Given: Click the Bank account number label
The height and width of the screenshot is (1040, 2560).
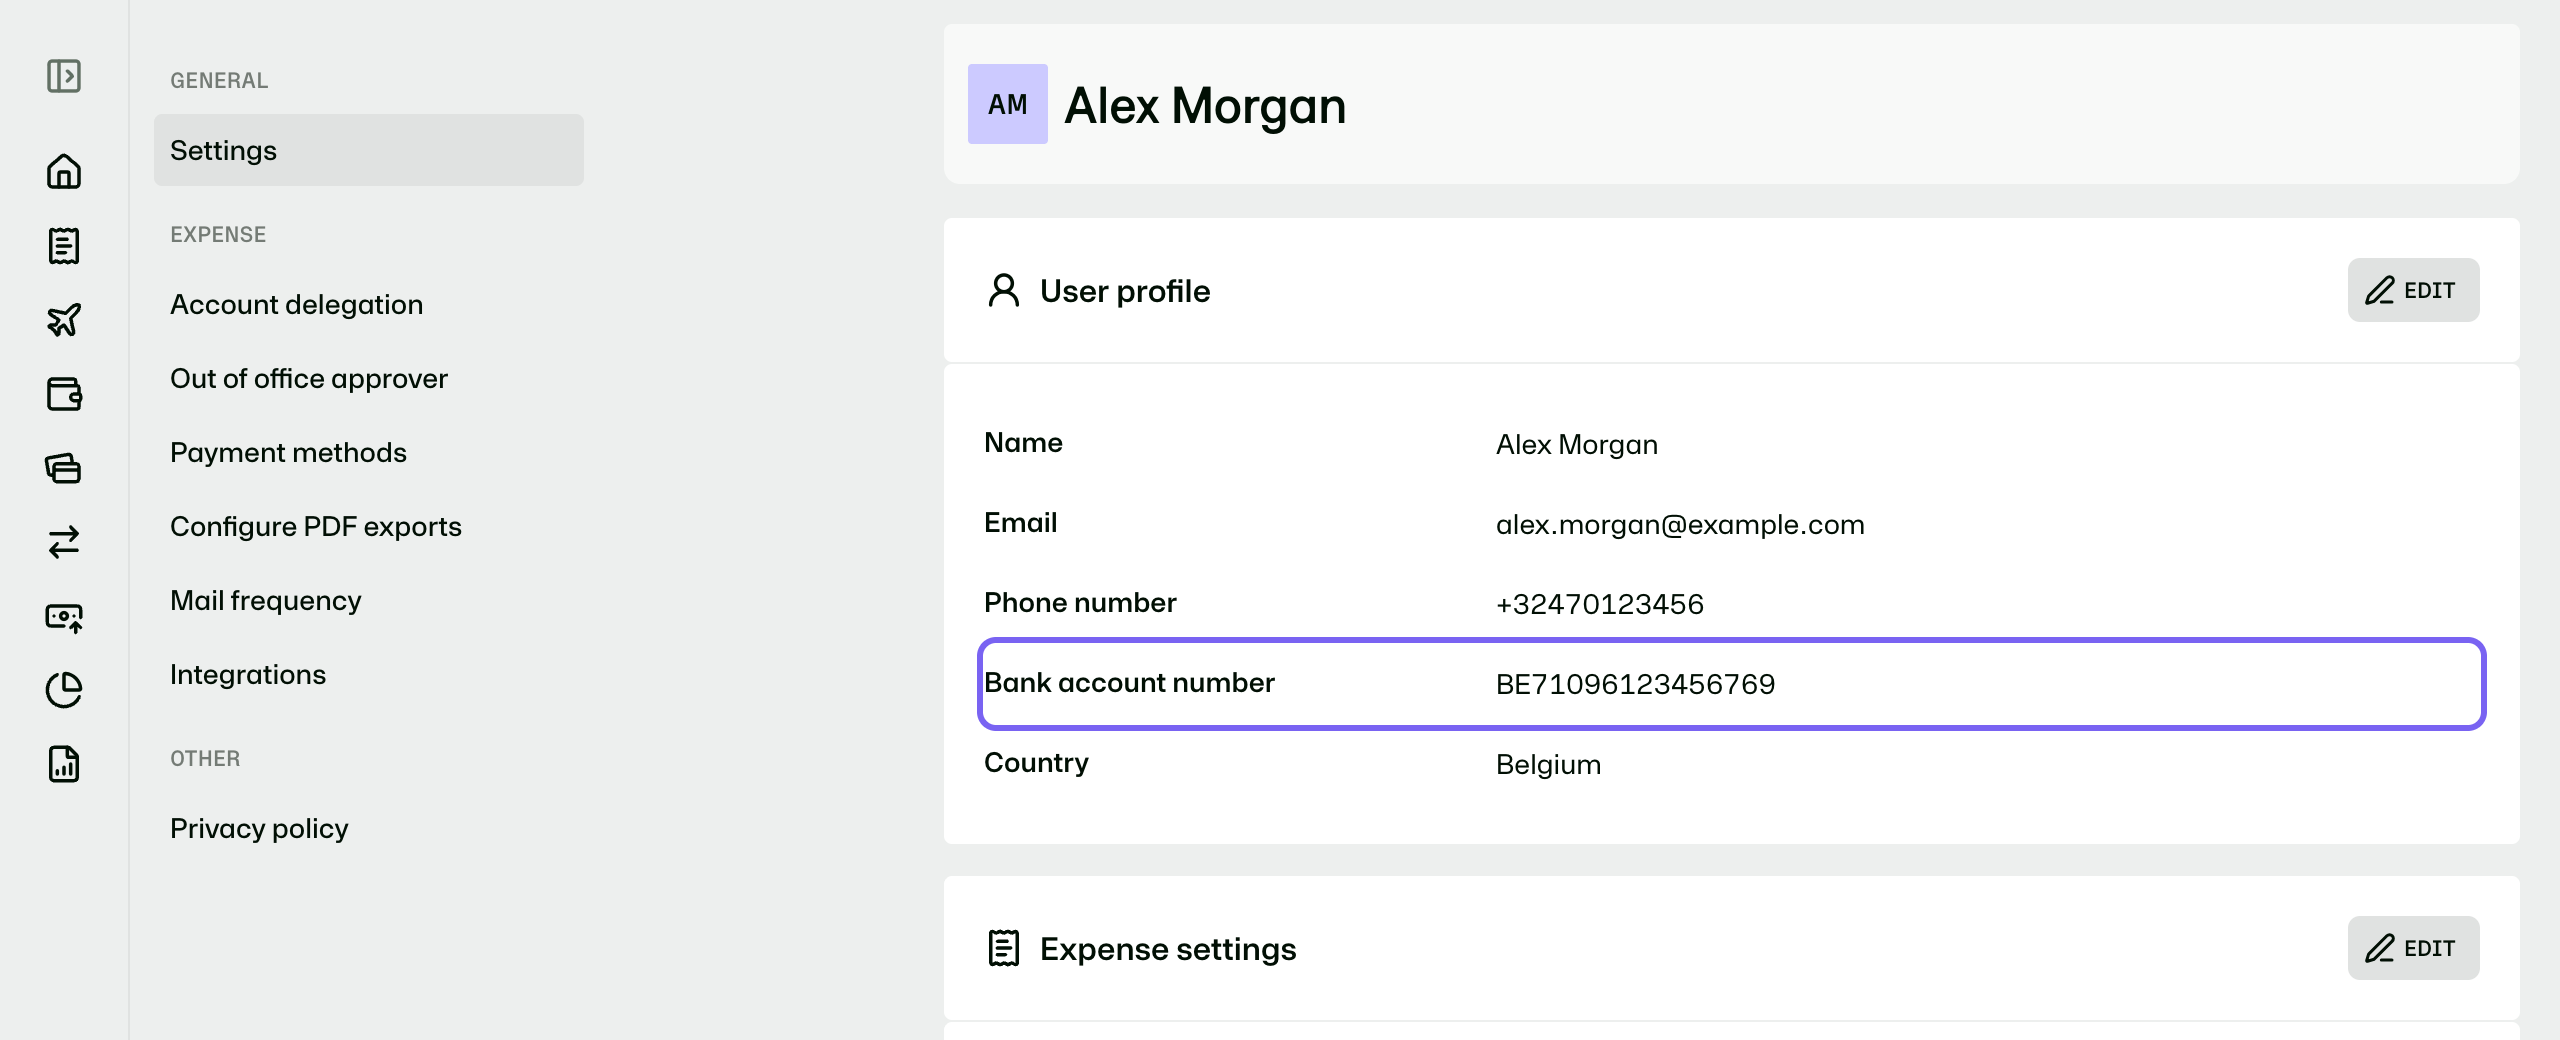Looking at the screenshot, I should (1129, 682).
